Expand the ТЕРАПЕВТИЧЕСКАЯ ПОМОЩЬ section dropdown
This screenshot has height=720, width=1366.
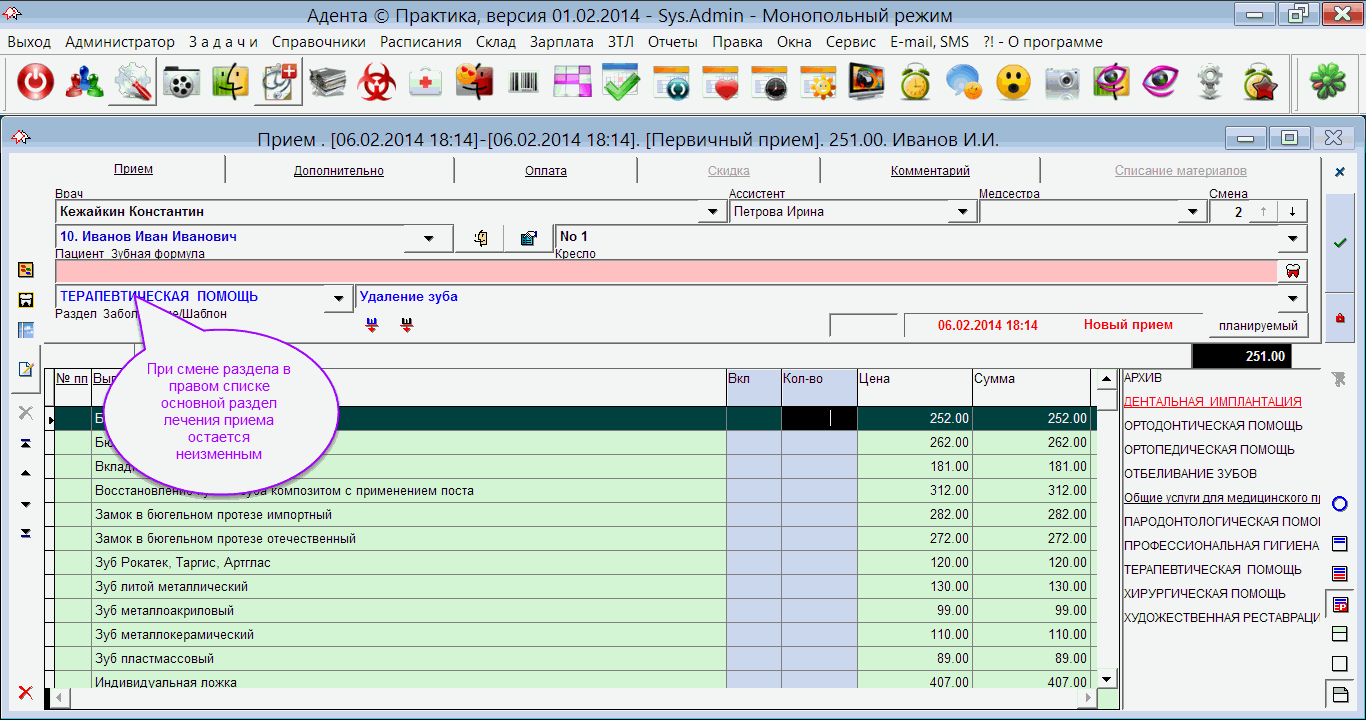point(339,298)
